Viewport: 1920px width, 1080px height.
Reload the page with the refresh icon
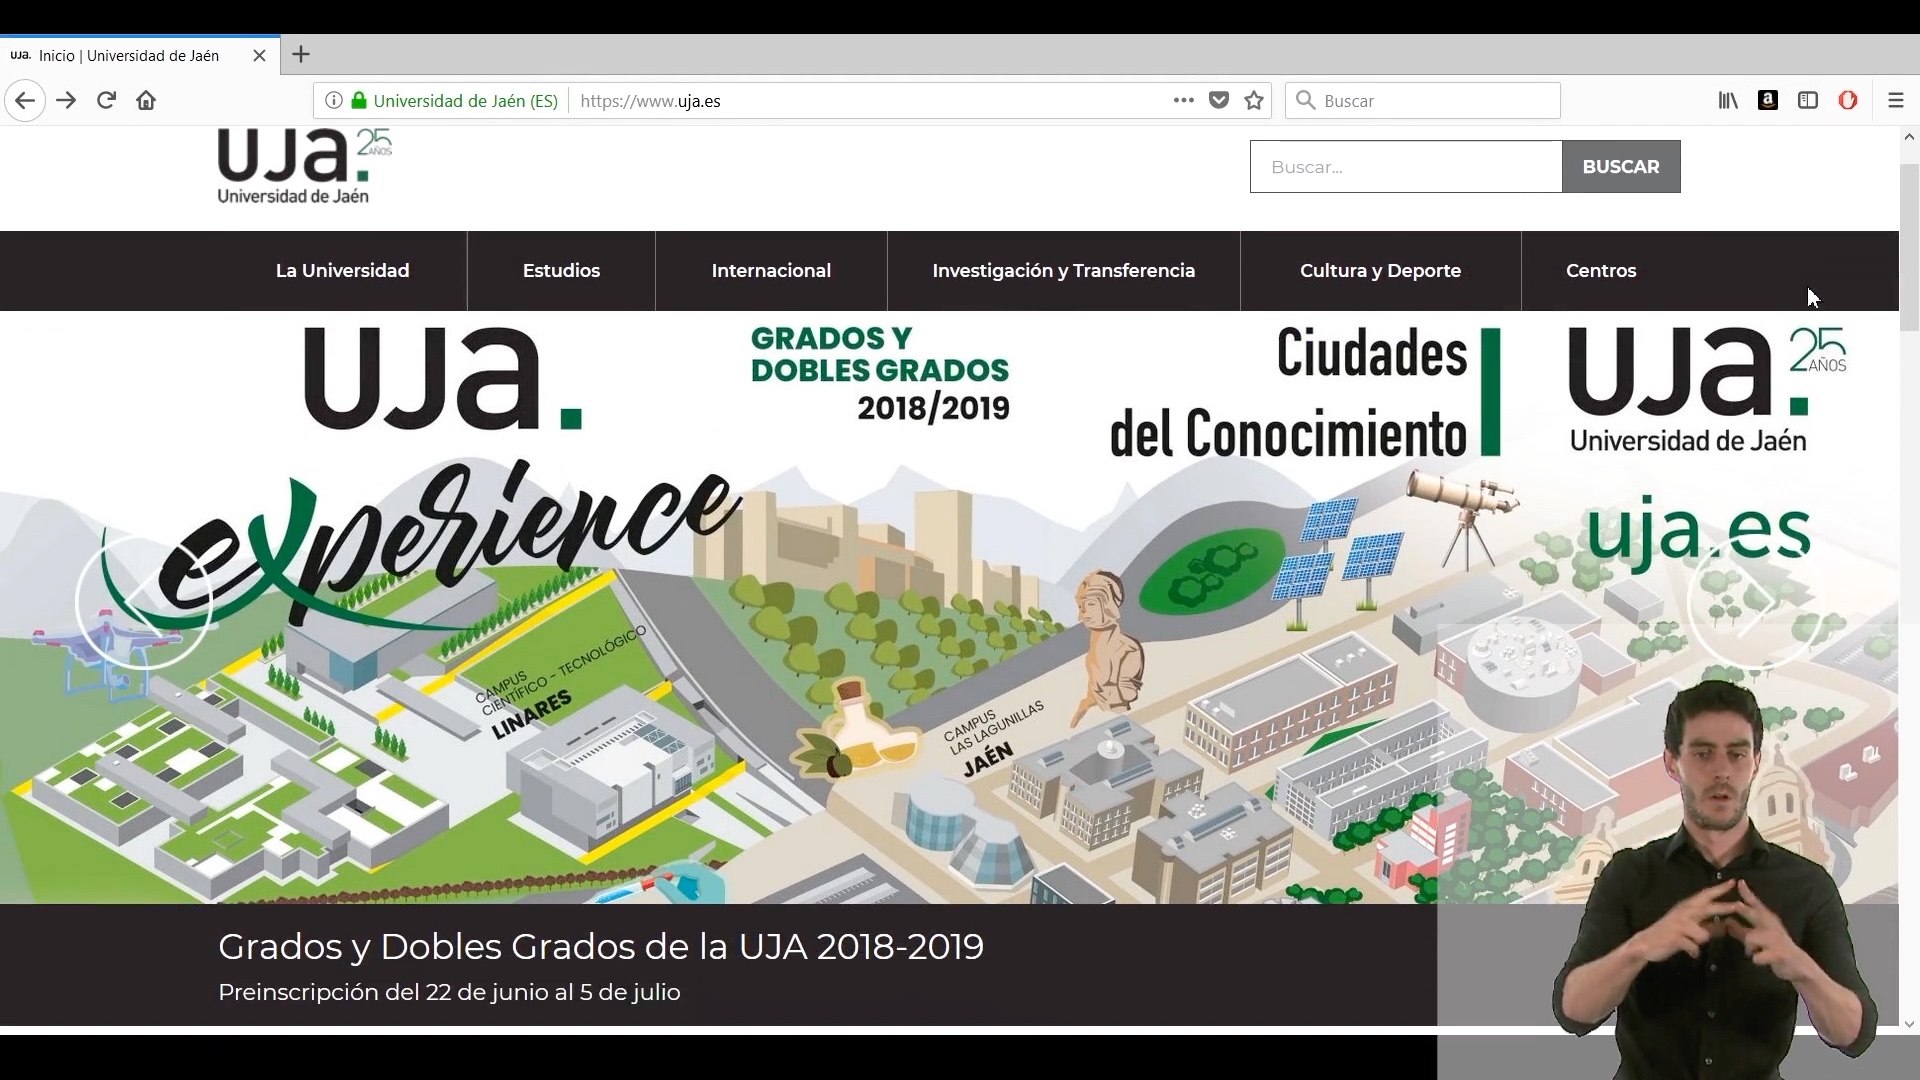pyautogui.click(x=106, y=100)
